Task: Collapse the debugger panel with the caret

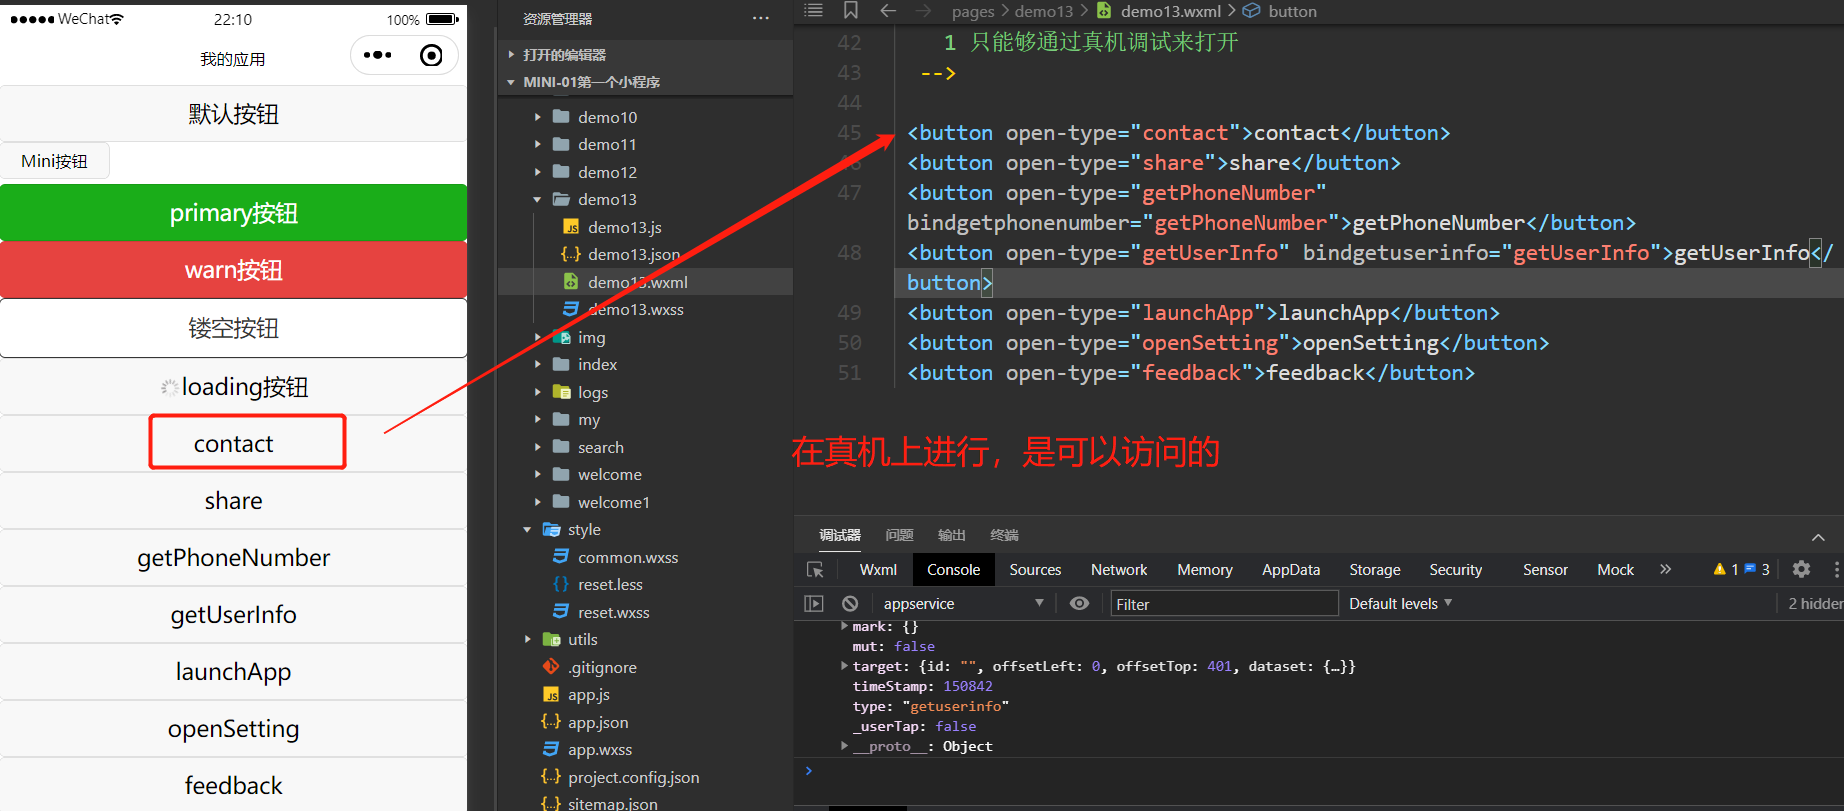Action: [1818, 537]
